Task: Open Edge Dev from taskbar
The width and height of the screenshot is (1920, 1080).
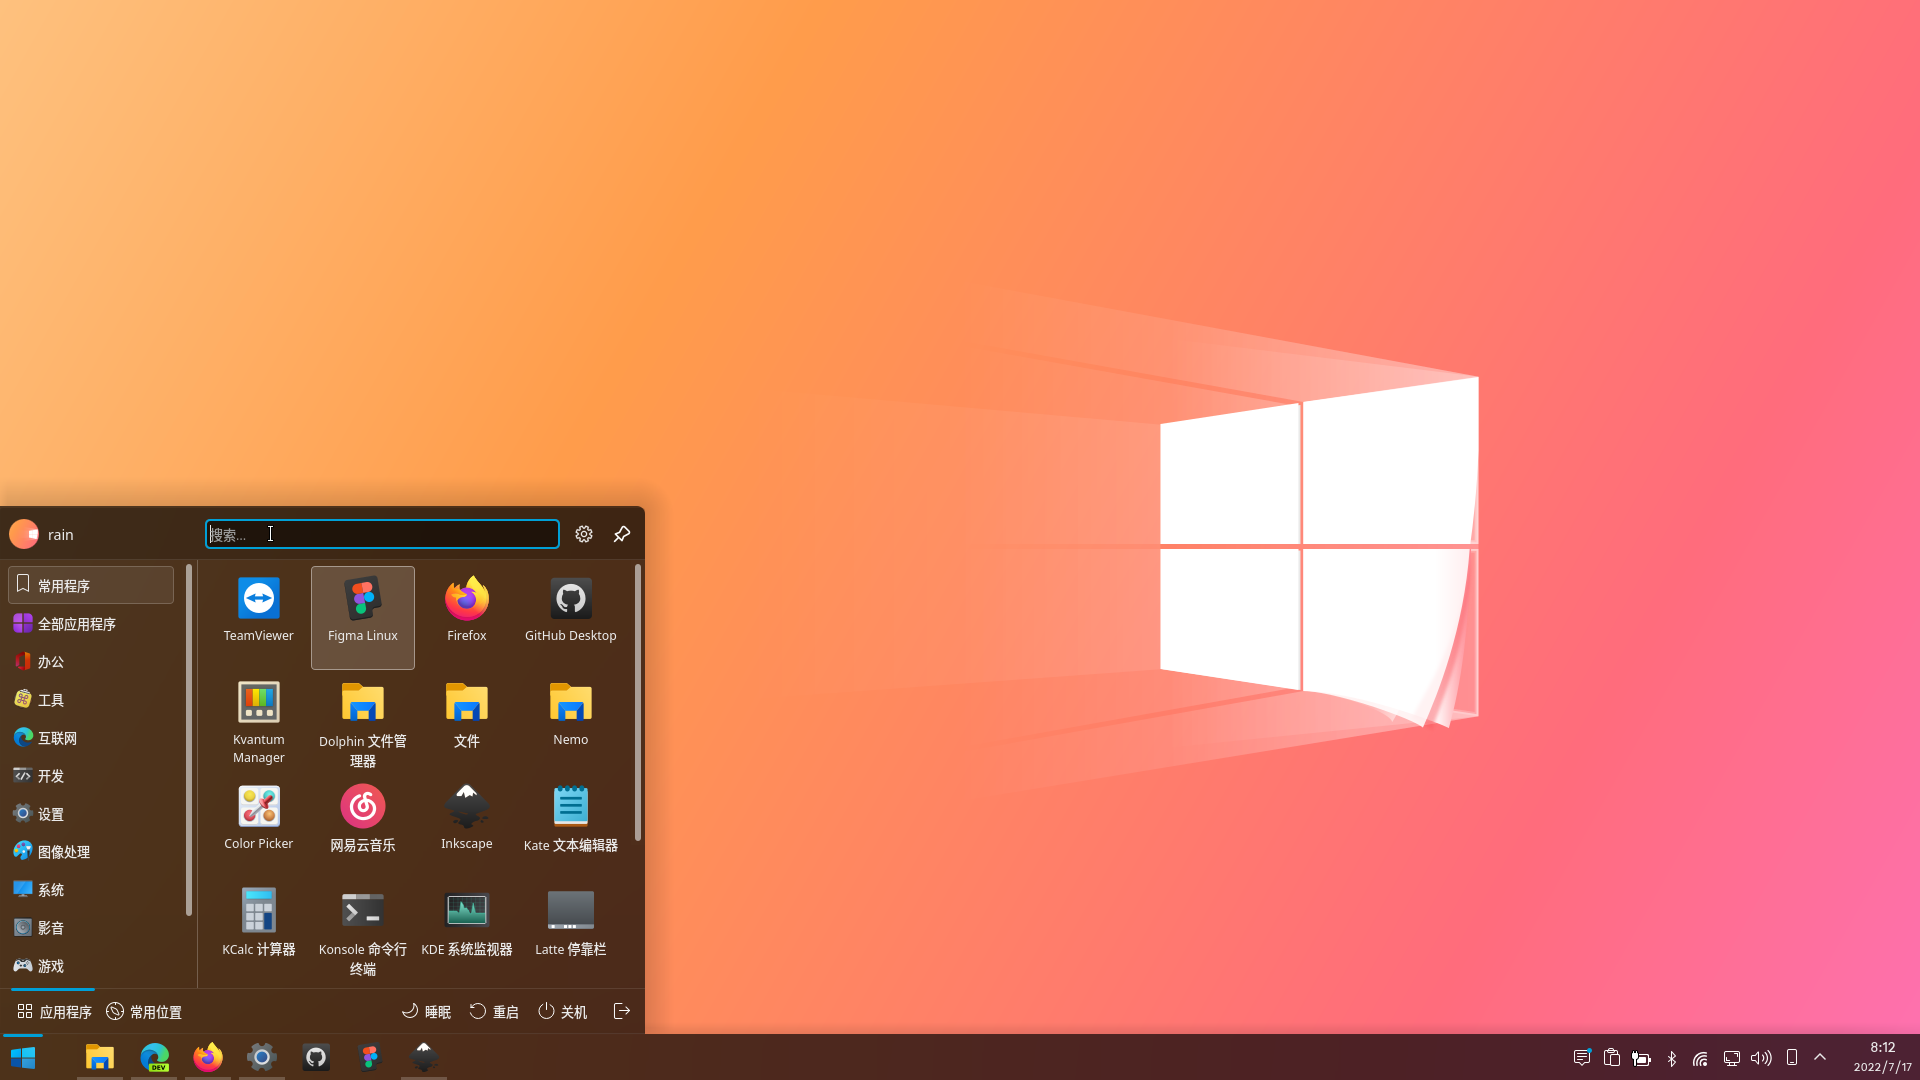Action: coord(154,1057)
